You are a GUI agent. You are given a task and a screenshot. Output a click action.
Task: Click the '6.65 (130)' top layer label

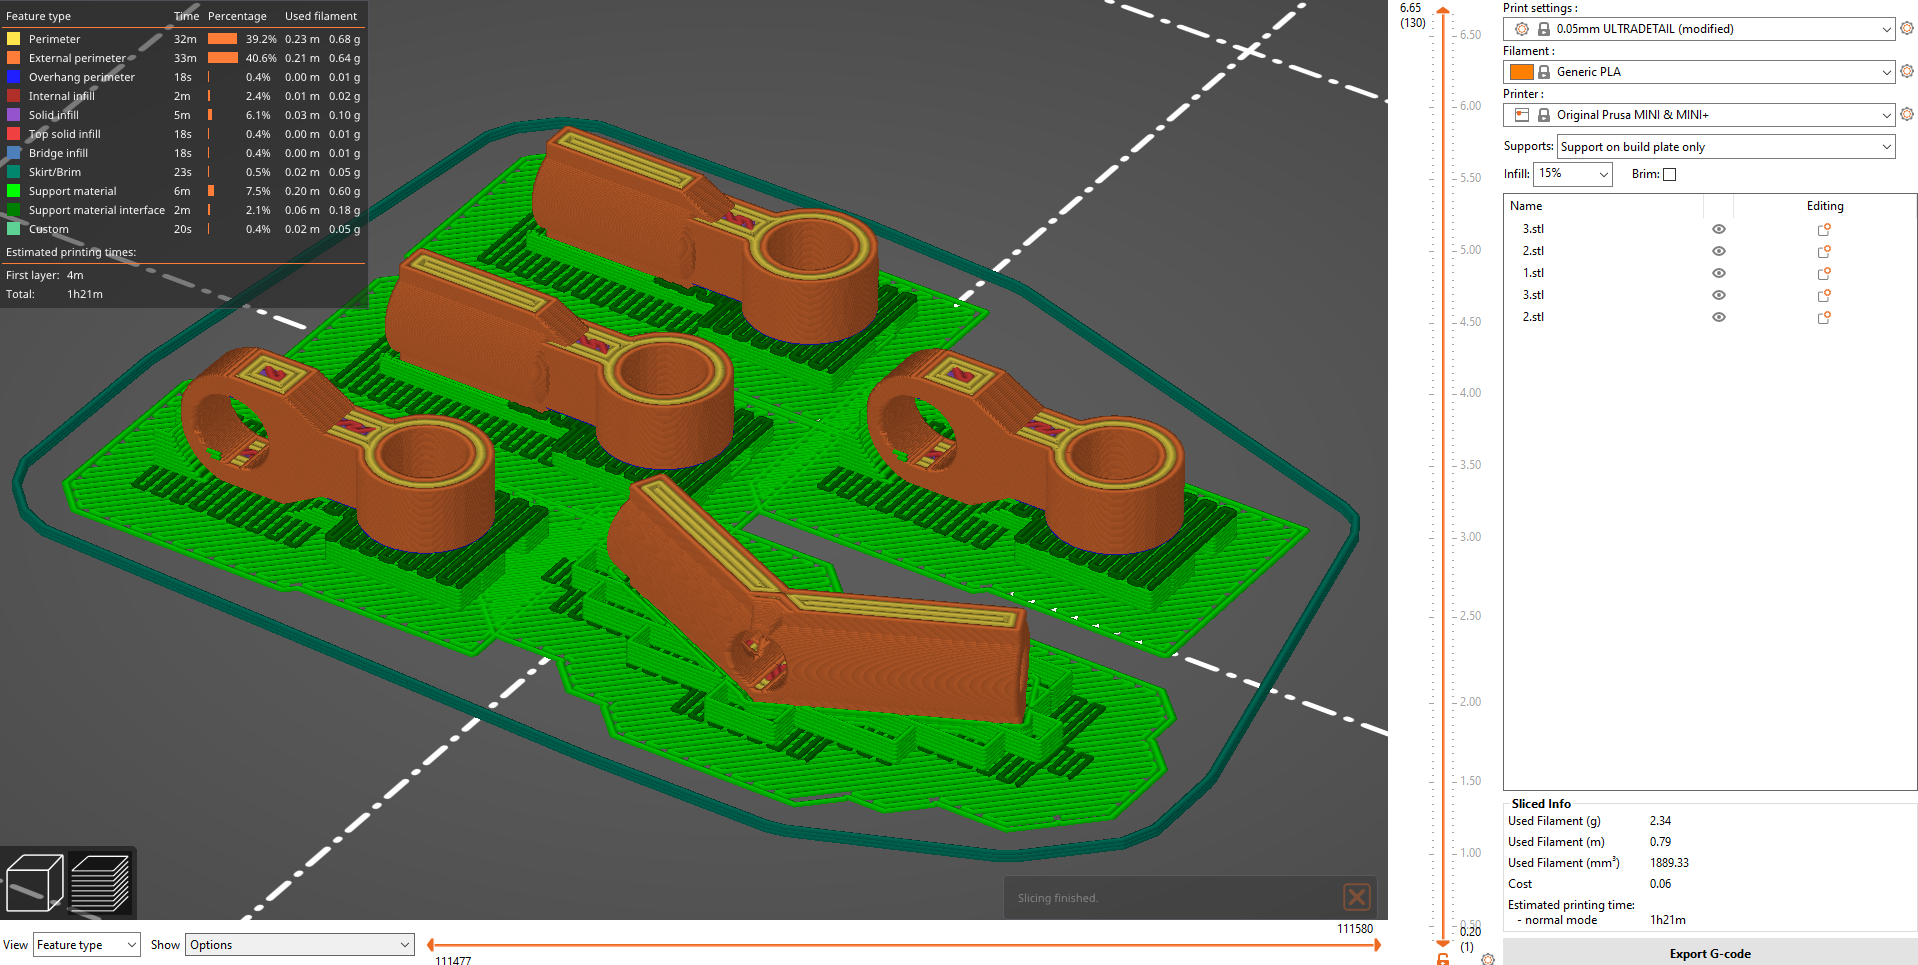[1412, 15]
